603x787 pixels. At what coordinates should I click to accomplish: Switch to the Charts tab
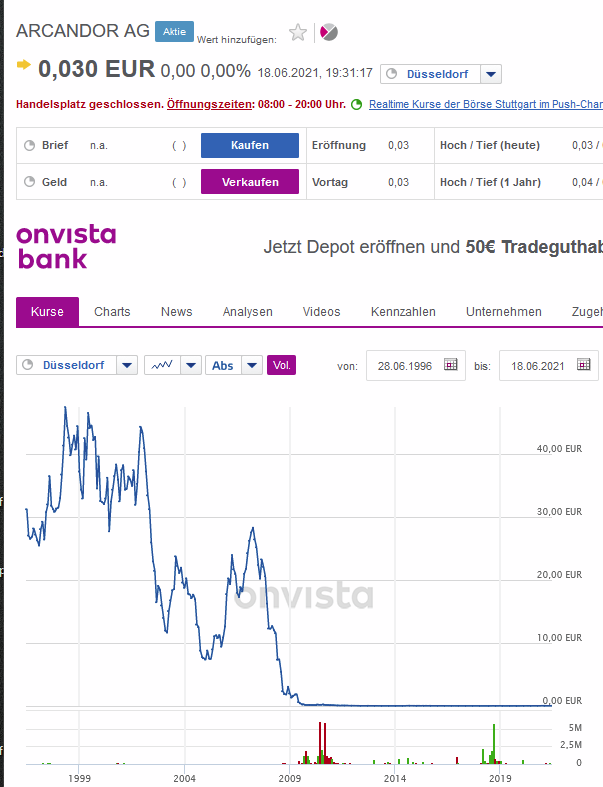(112, 312)
